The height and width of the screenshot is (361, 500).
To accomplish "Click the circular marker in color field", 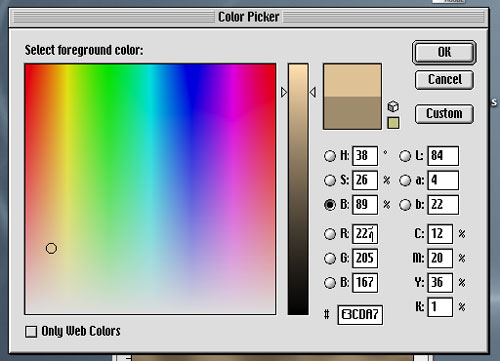I will (x=51, y=248).
